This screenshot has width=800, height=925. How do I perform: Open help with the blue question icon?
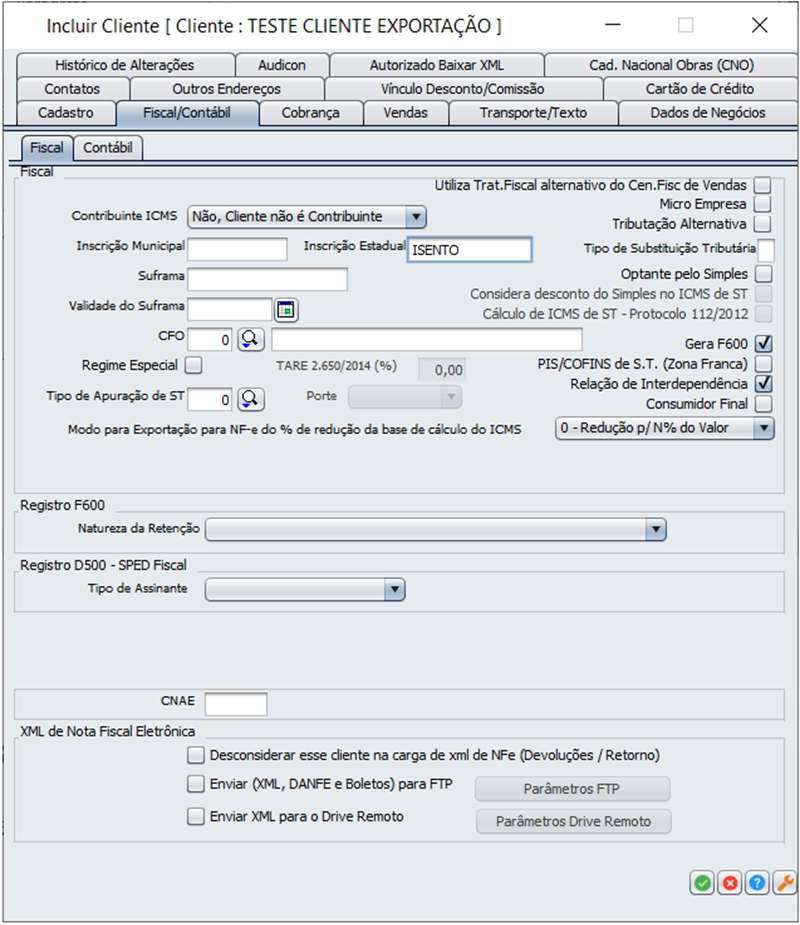tap(758, 883)
